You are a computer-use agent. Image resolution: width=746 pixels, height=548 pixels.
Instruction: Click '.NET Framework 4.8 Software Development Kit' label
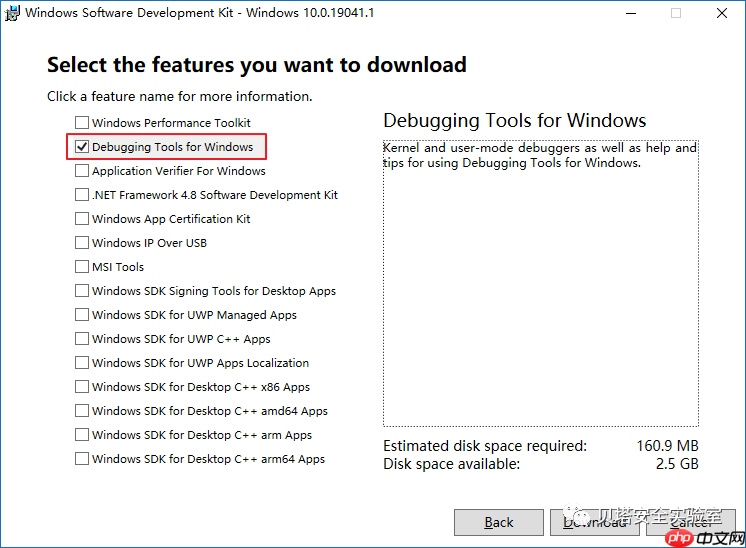tap(215, 195)
